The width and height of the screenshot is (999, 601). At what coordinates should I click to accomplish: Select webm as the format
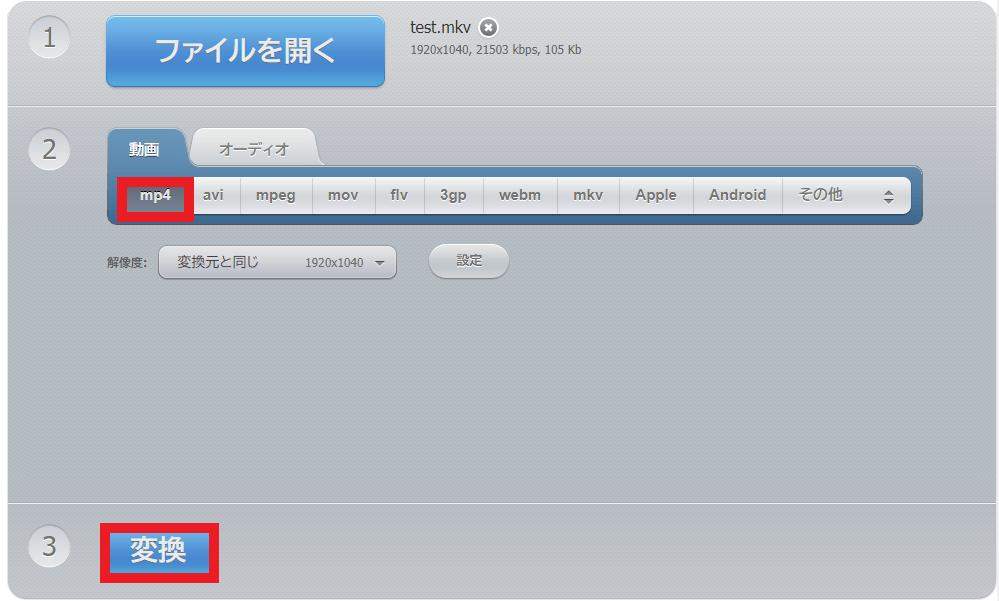[x=521, y=195]
